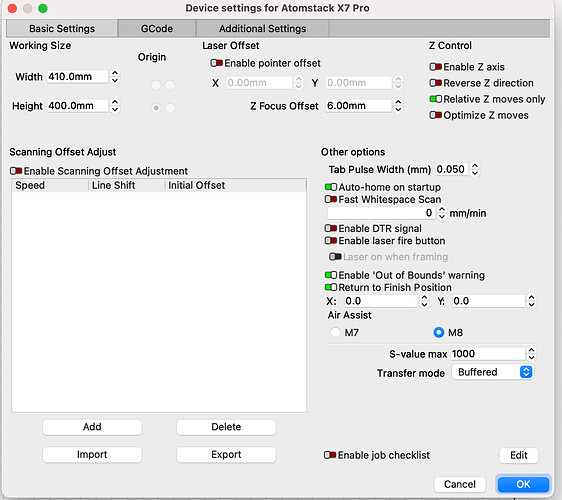The width and height of the screenshot is (562, 500).
Task: Click the Add button
Action: click(x=92, y=427)
